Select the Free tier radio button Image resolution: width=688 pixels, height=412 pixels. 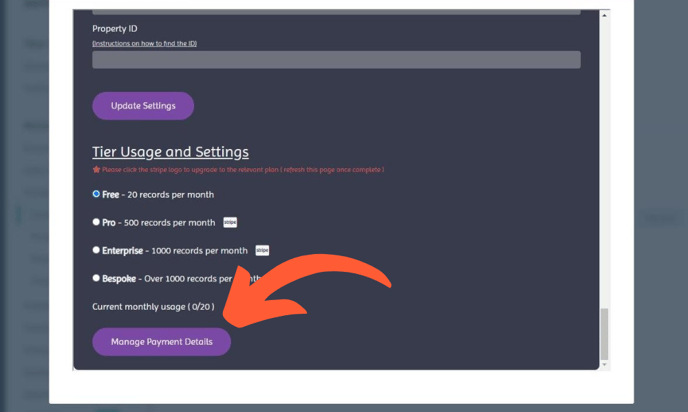click(96, 194)
